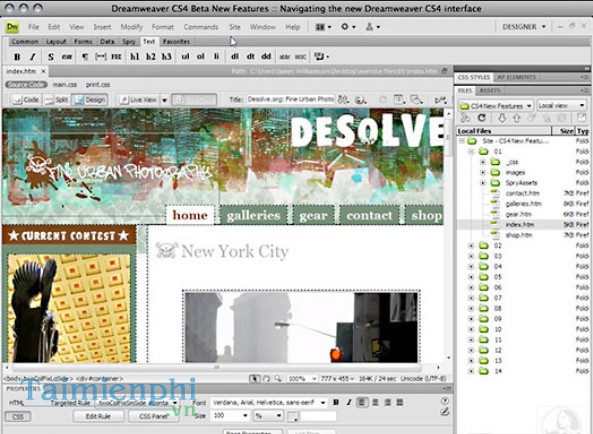The image size is (593, 434).
Task: Open the Local view dropdown
Action: (x=562, y=106)
